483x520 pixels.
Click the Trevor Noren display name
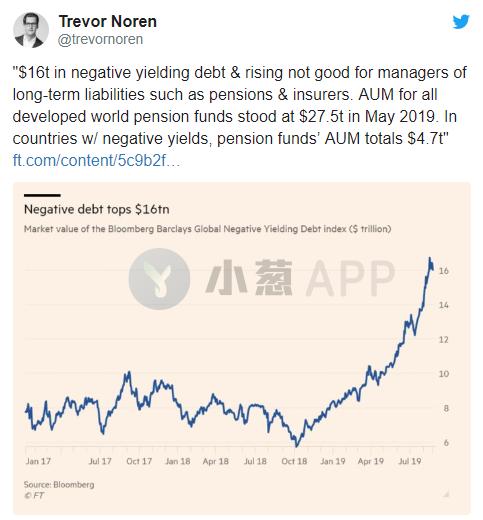(x=108, y=21)
